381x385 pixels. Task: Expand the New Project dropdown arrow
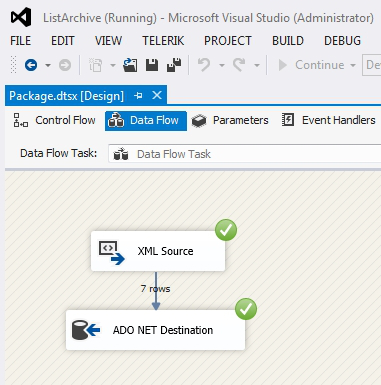click(113, 65)
